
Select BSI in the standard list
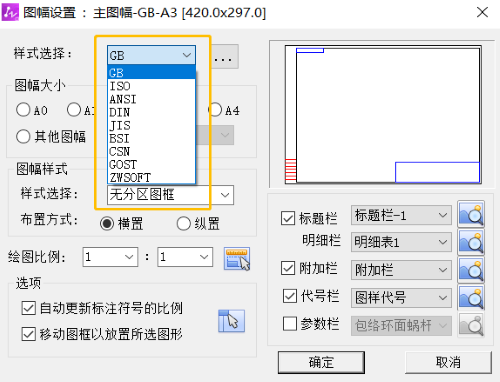[x=151, y=138]
